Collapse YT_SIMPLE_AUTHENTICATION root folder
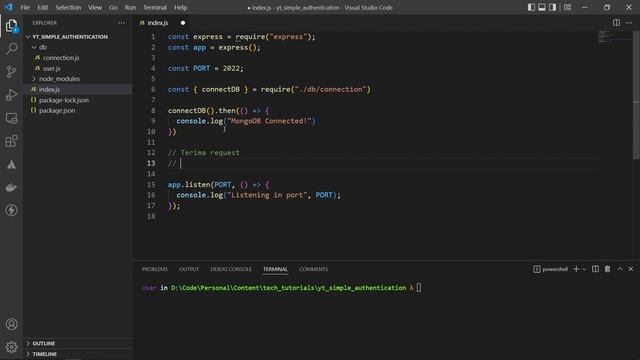 click(x=28, y=37)
